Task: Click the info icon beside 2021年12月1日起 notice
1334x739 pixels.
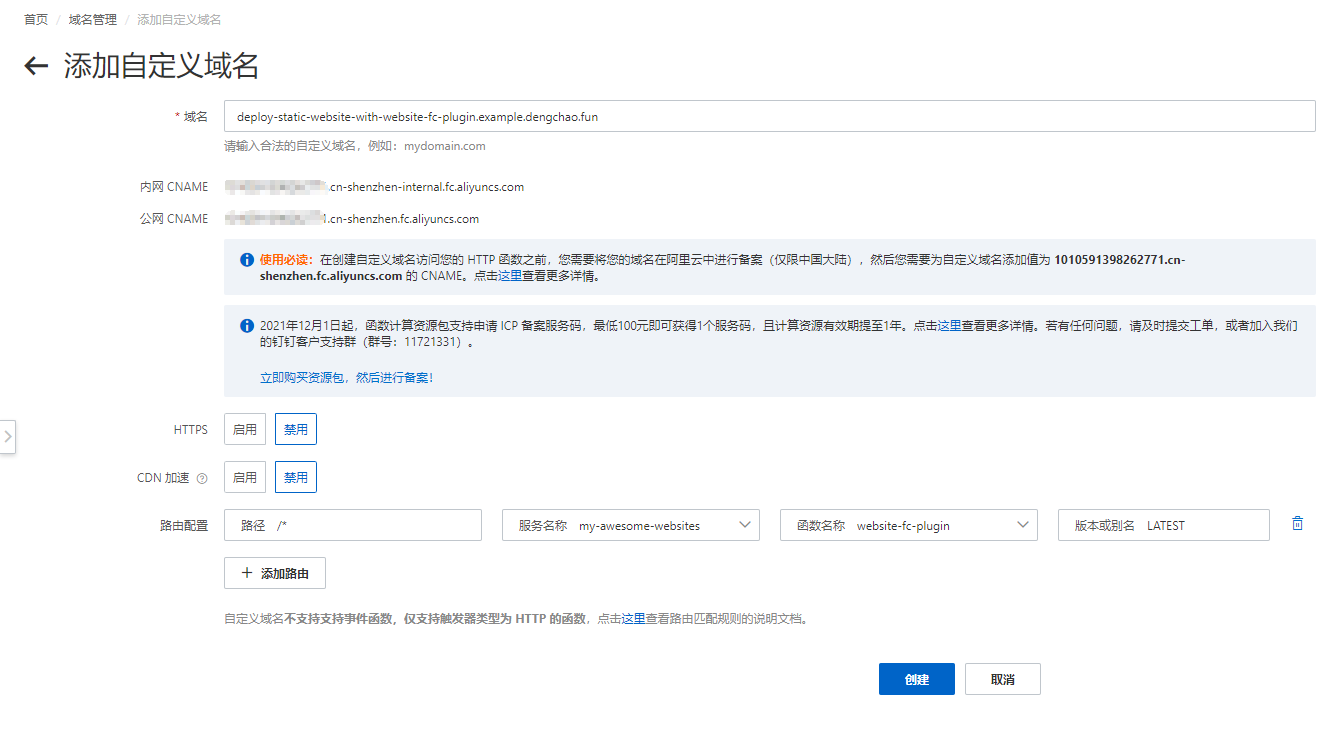Action: pyautogui.click(x=246, y=326)
